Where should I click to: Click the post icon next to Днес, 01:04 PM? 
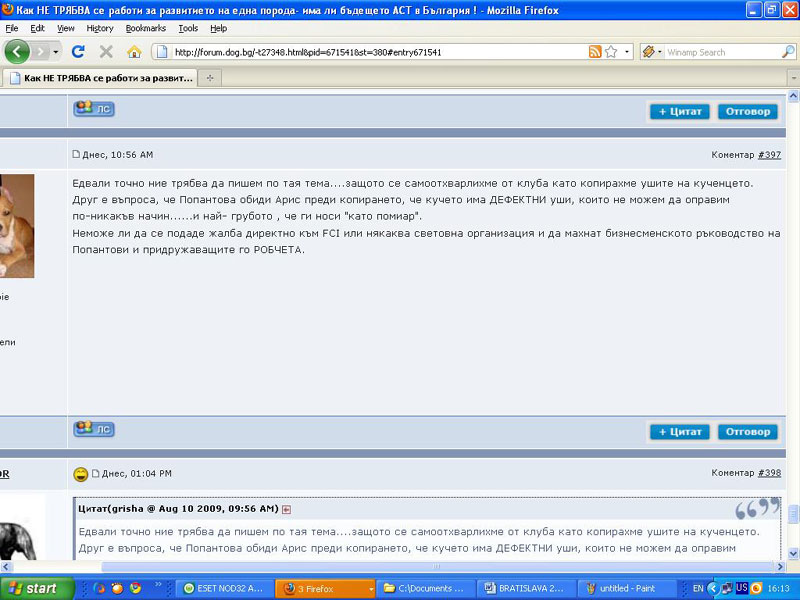95,473
